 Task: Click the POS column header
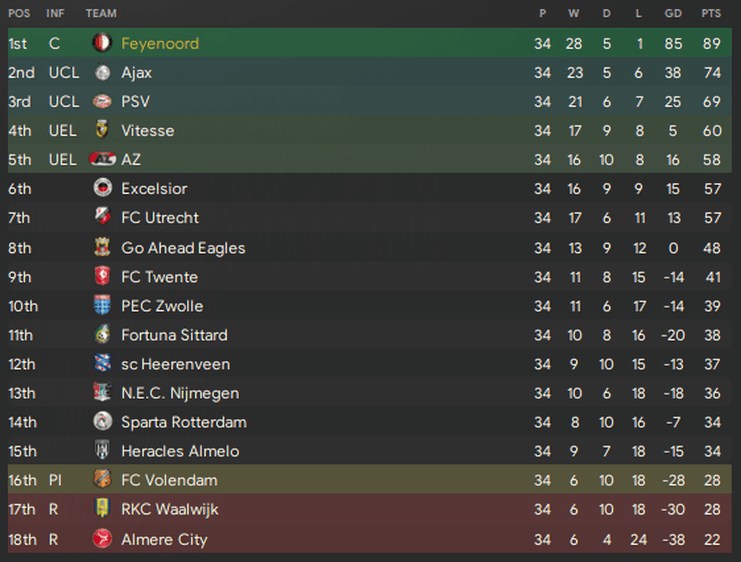(19, 13)
